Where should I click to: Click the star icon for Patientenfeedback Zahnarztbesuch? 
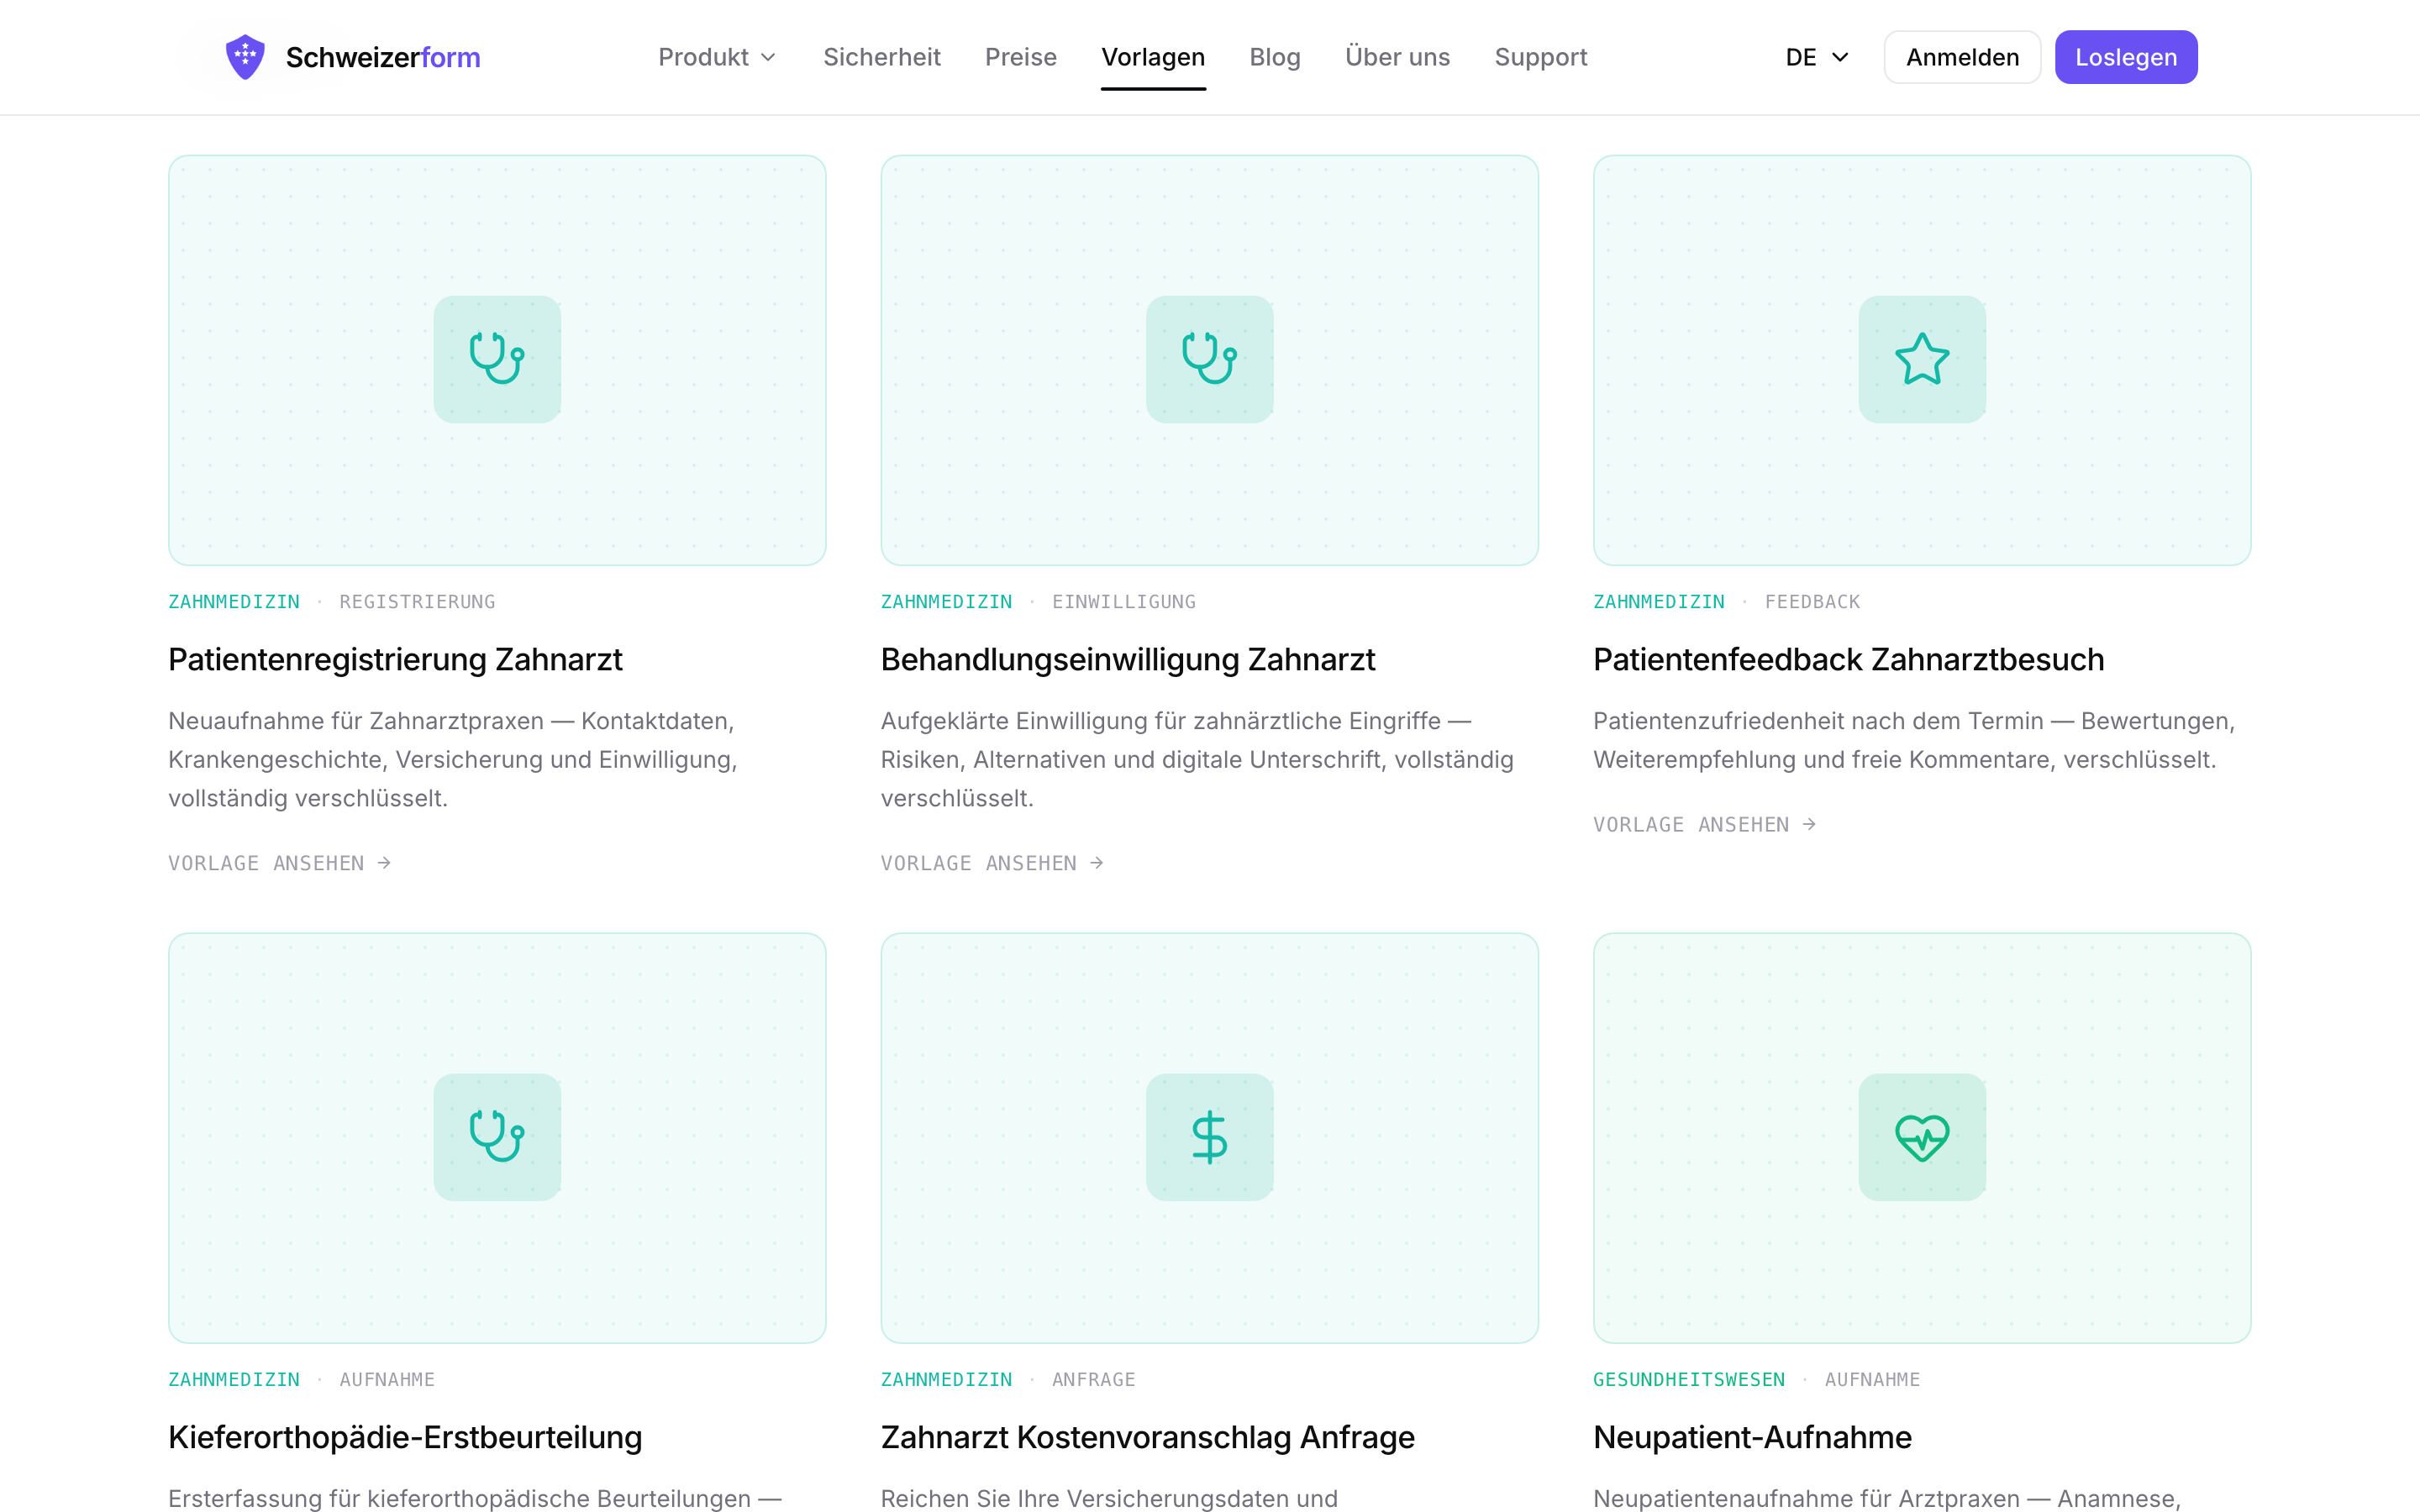pyautogui.click(x=1922, y=359)
